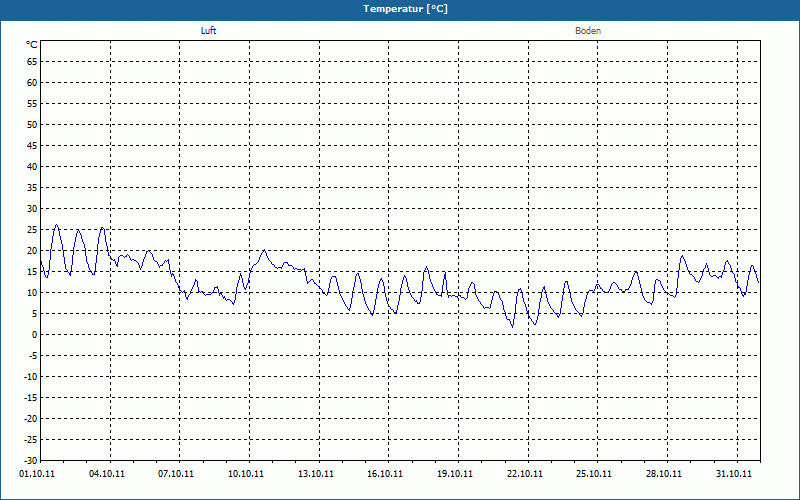The width and height of the screenshot is (800, 500).
Task: Click the 60 value on temperature axis
Action: pos(32,83)
